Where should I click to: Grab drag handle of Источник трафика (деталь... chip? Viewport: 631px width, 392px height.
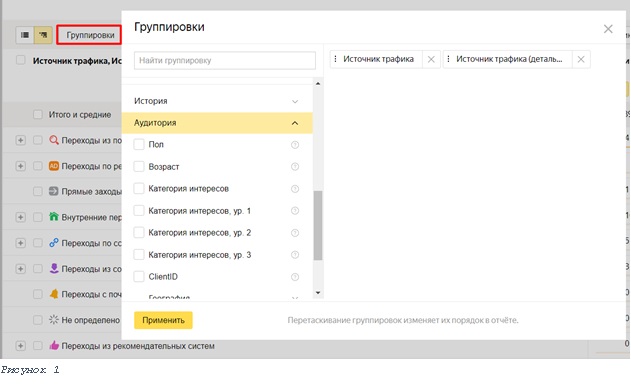click(448, 59)
